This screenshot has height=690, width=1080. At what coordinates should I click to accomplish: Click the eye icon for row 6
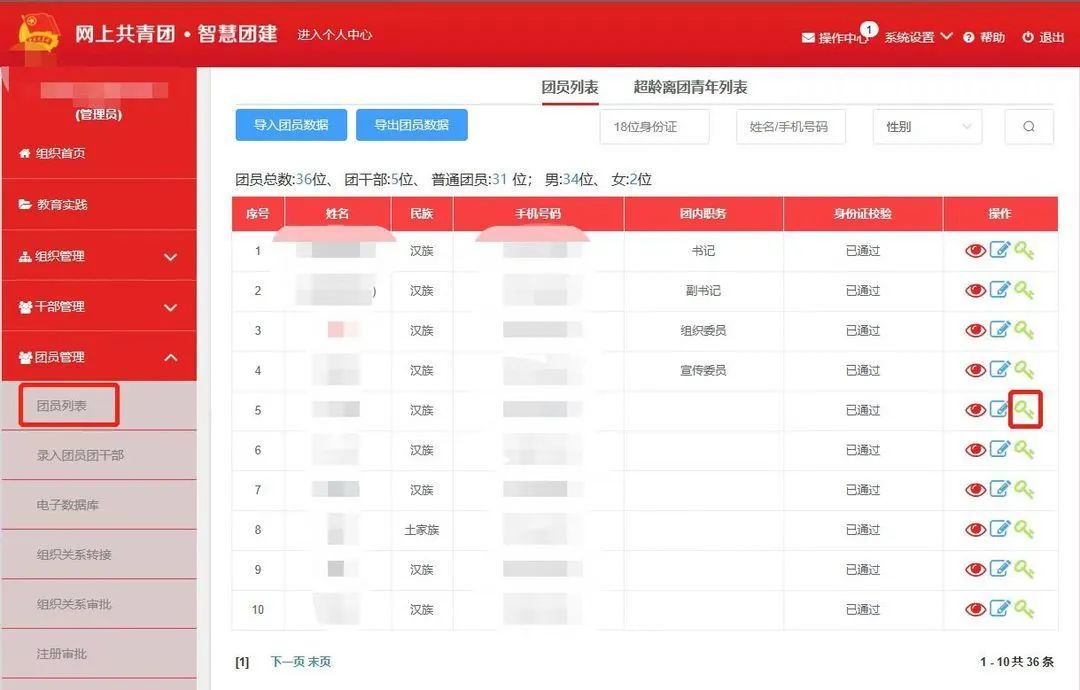[x=975, y=450]
